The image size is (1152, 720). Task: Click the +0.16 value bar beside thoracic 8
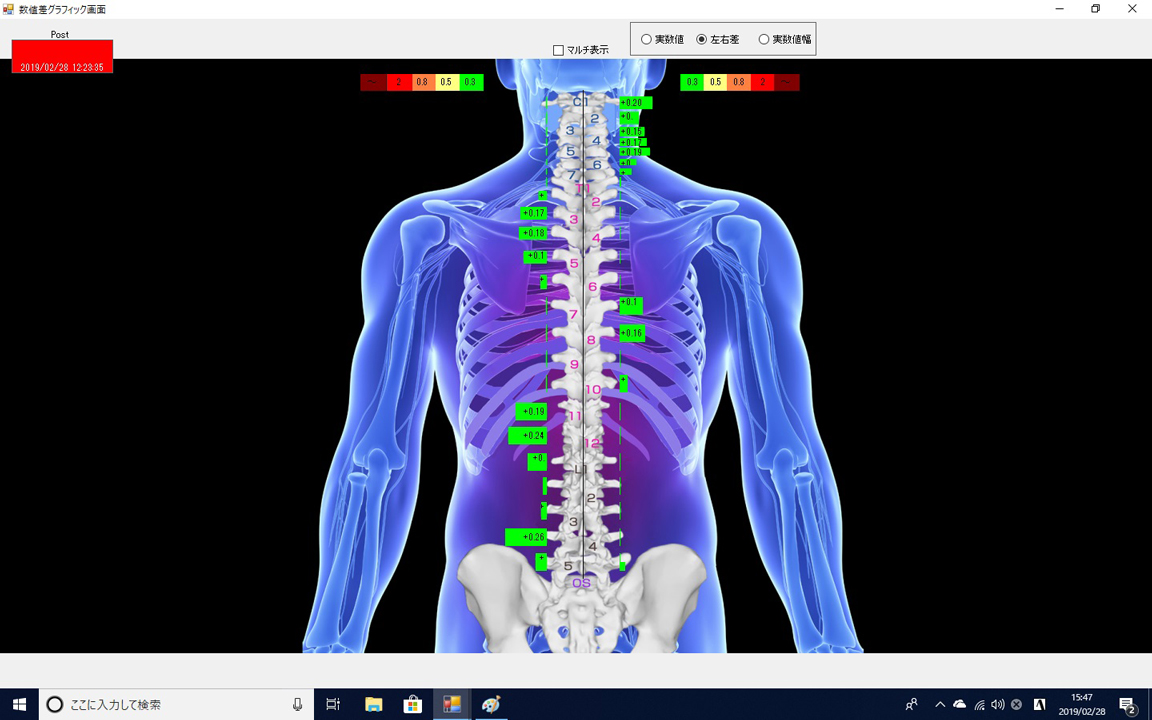pyautogui.click(x=633, y=334)
